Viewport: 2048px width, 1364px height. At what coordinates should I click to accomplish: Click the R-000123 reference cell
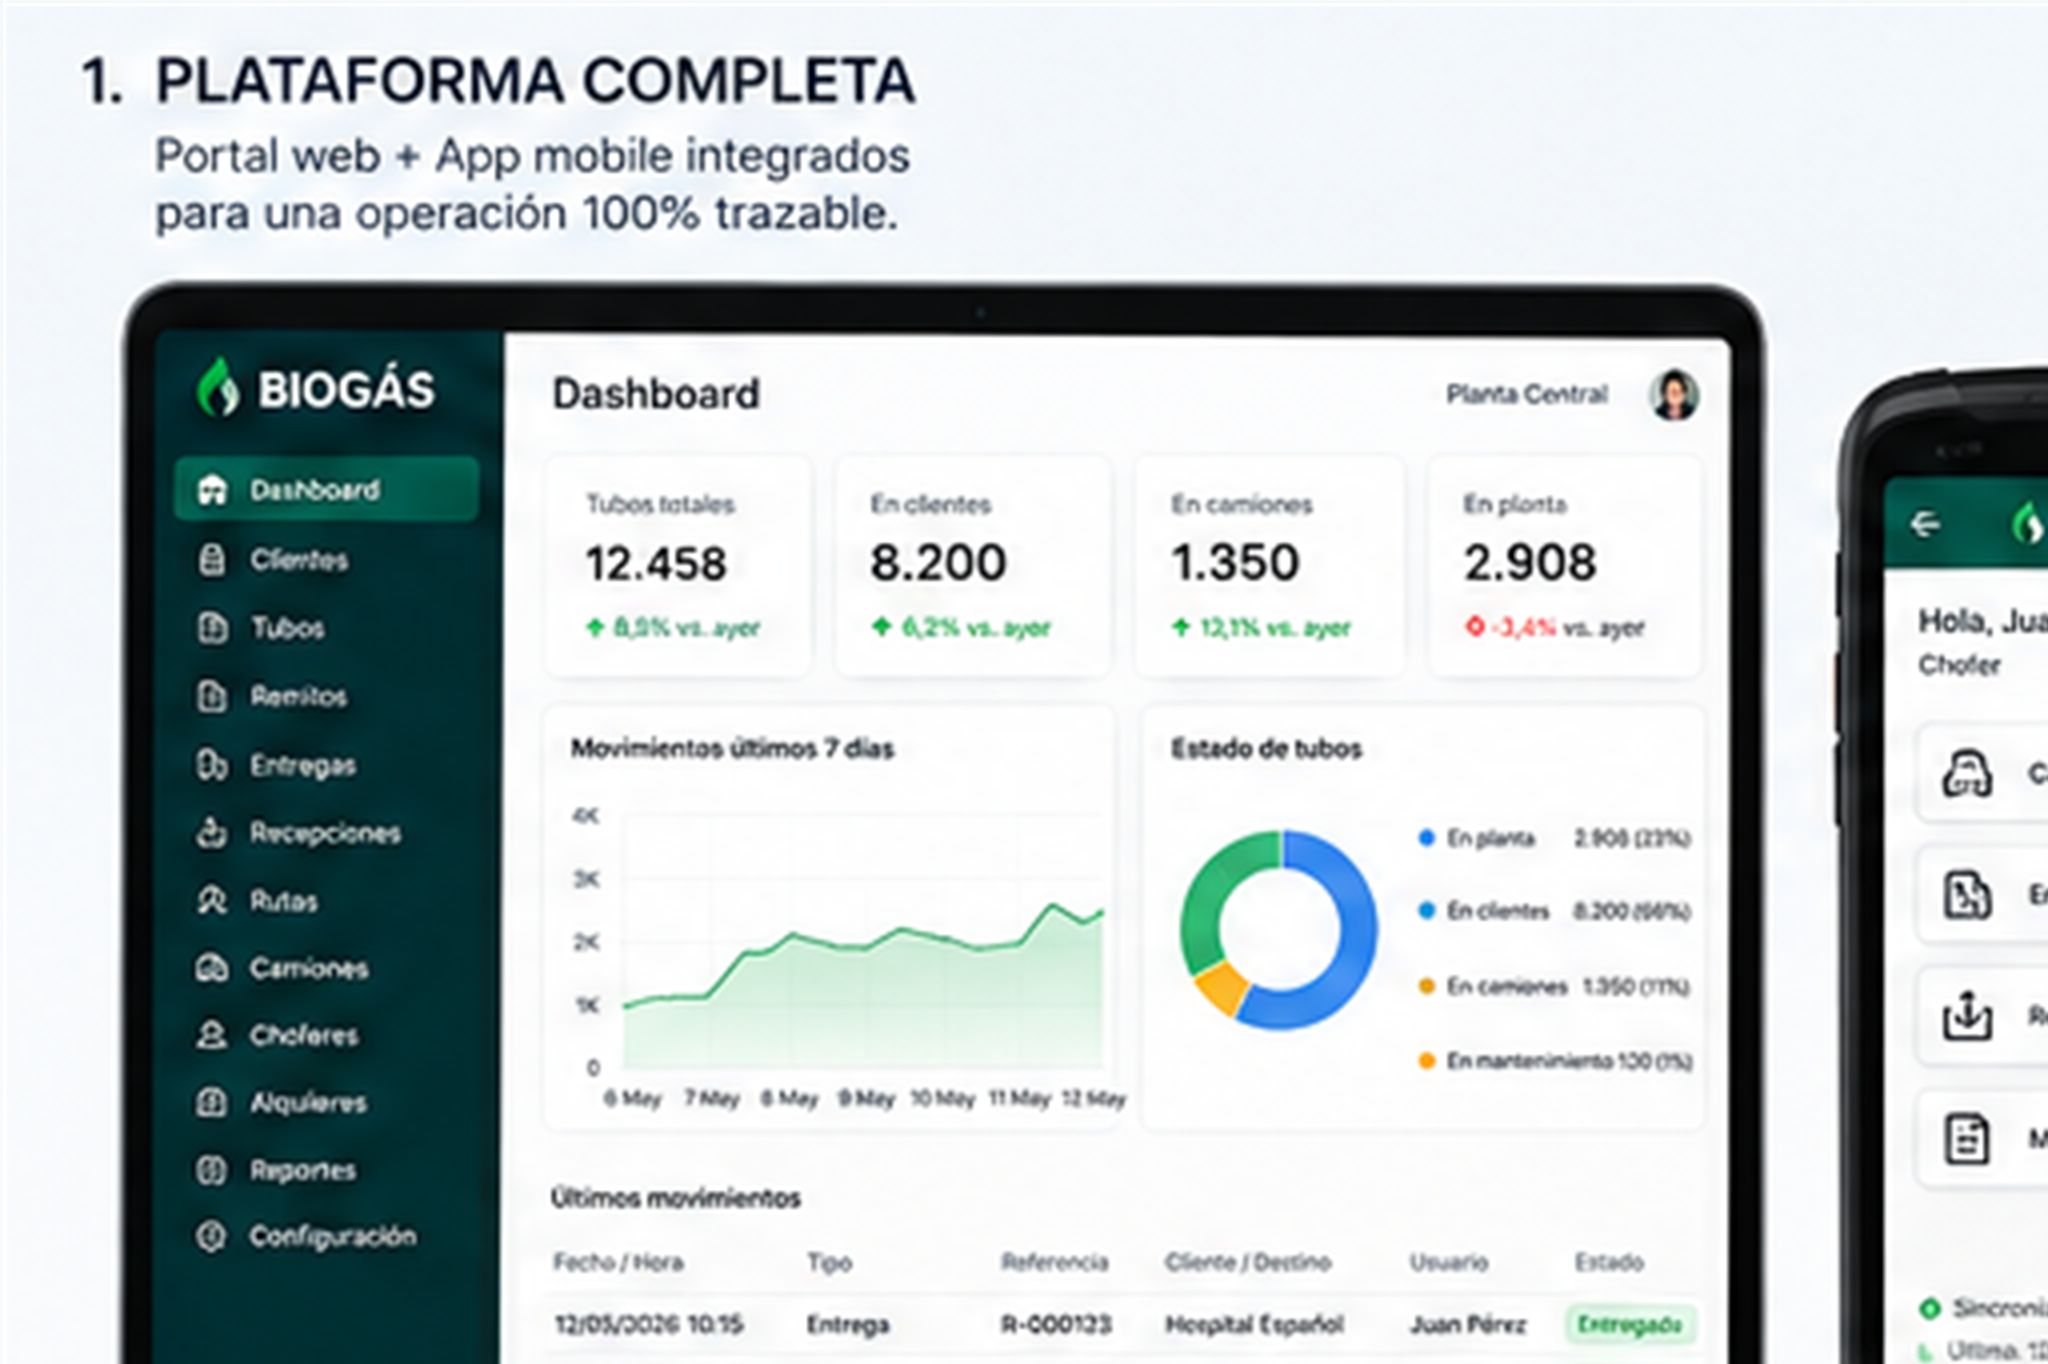pyautogui.click(x=1056, y=1324)
